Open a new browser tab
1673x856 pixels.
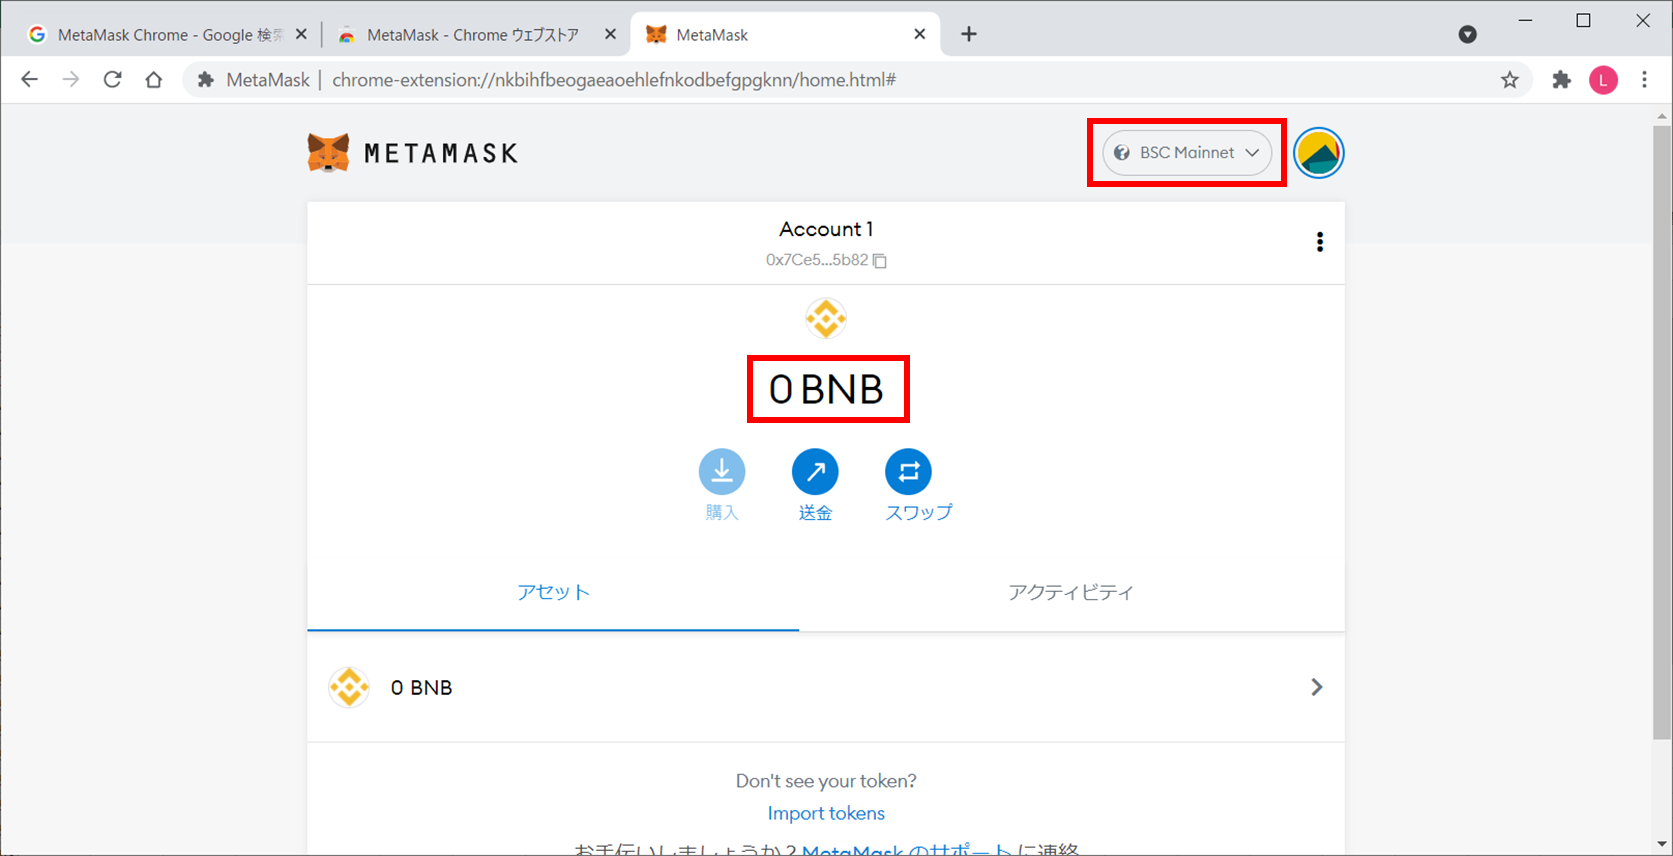(x=968, y=34)
